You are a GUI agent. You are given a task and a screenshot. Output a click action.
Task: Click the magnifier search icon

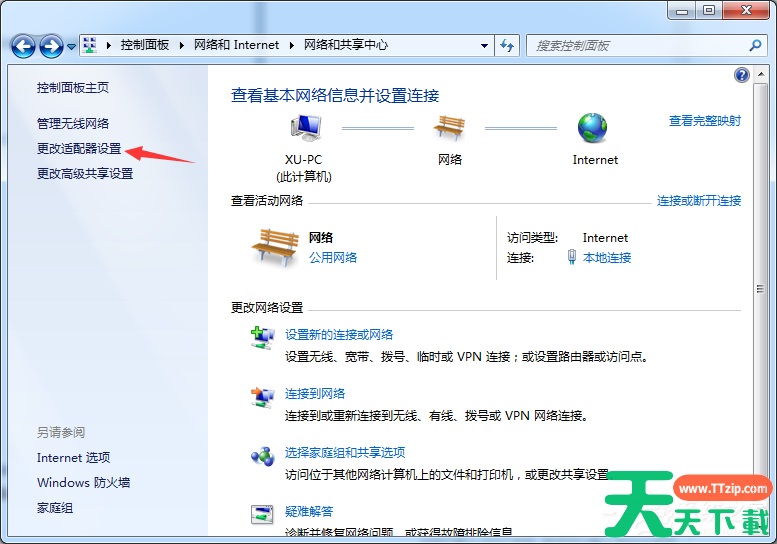tap(755, 46)
